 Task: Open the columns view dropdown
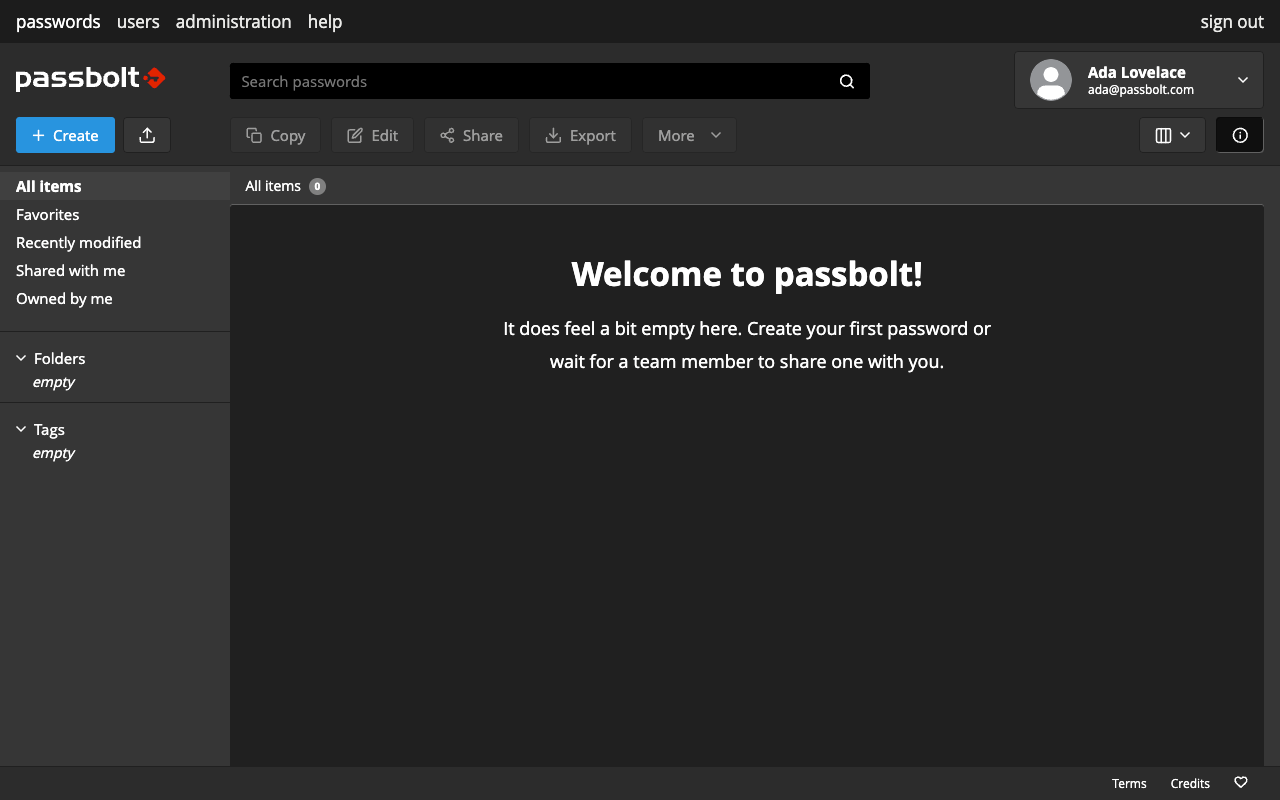[x=1173, y=135]
